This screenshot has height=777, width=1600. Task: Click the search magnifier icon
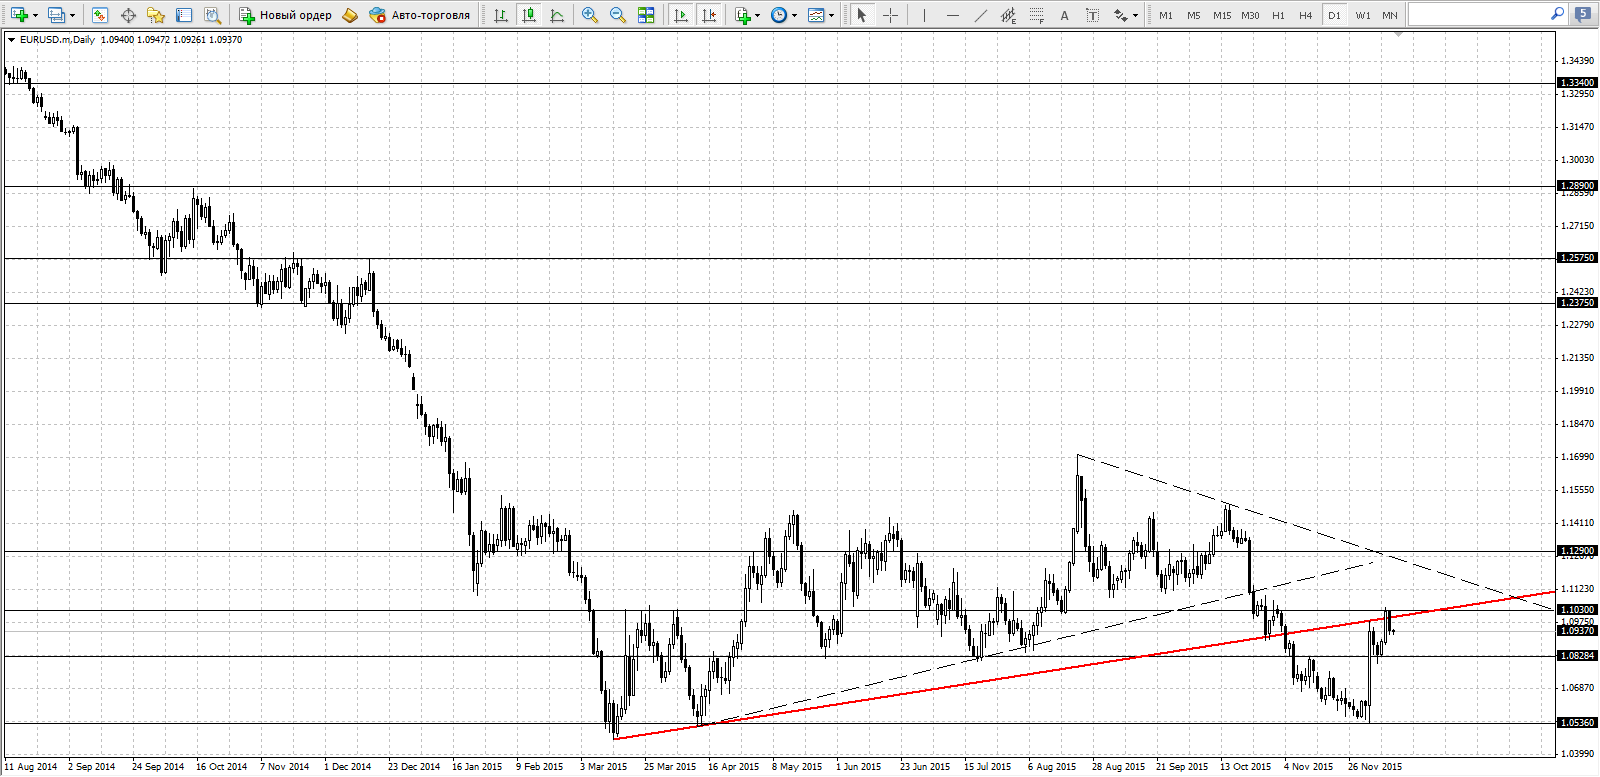coord(1557,14)
